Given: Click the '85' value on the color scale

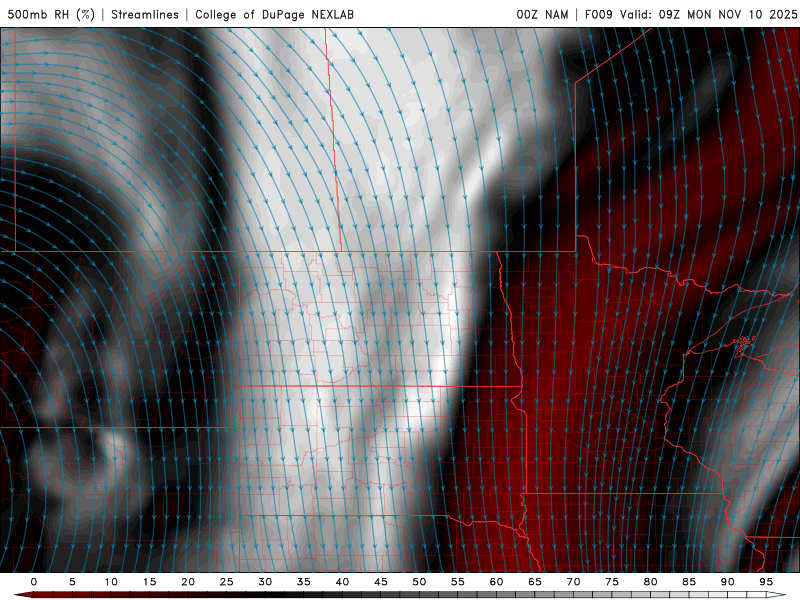Looking at the screenshot, I should [689, 582].
